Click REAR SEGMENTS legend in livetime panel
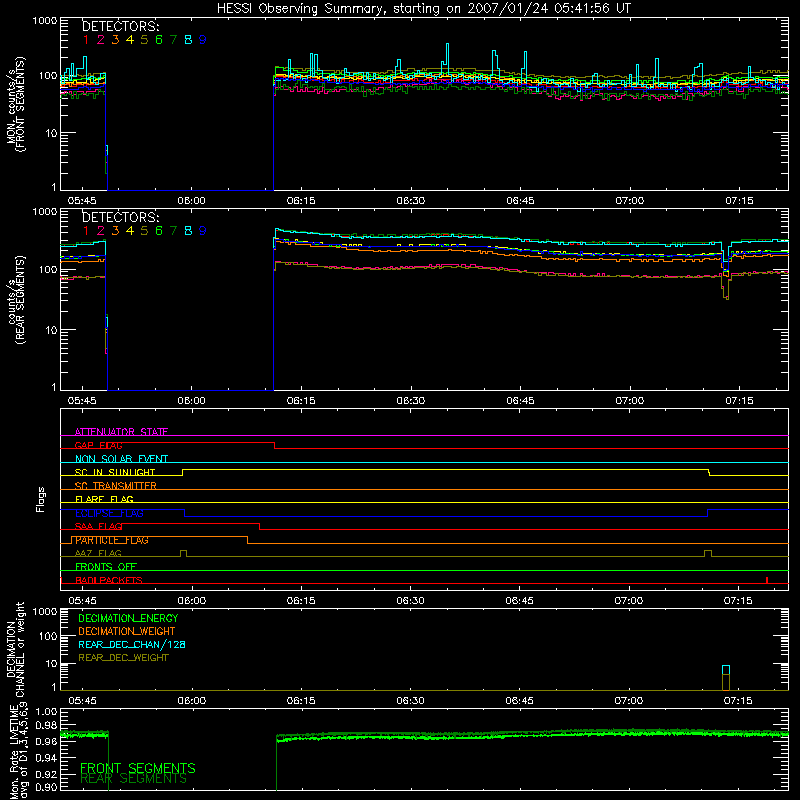This screenshot has height=800, width=800. [134, 779]
